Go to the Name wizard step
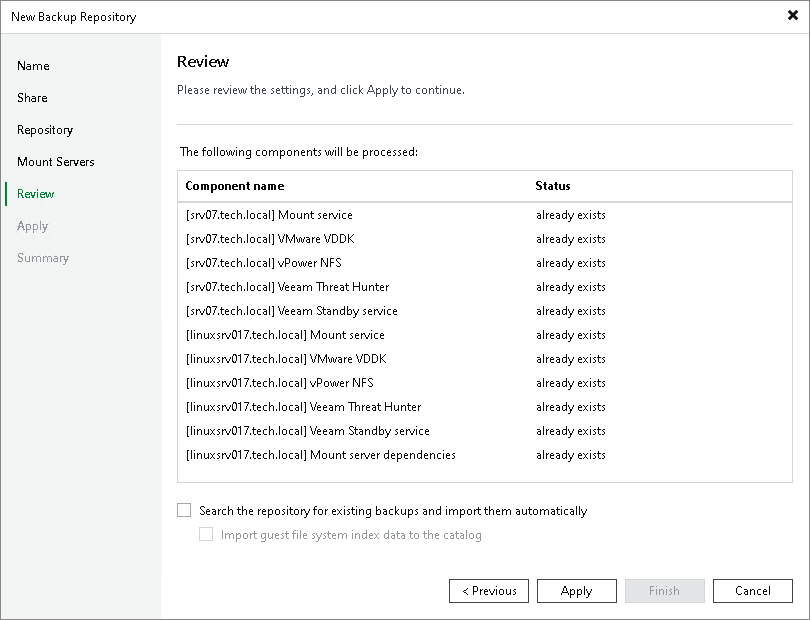 click(33, 66)
